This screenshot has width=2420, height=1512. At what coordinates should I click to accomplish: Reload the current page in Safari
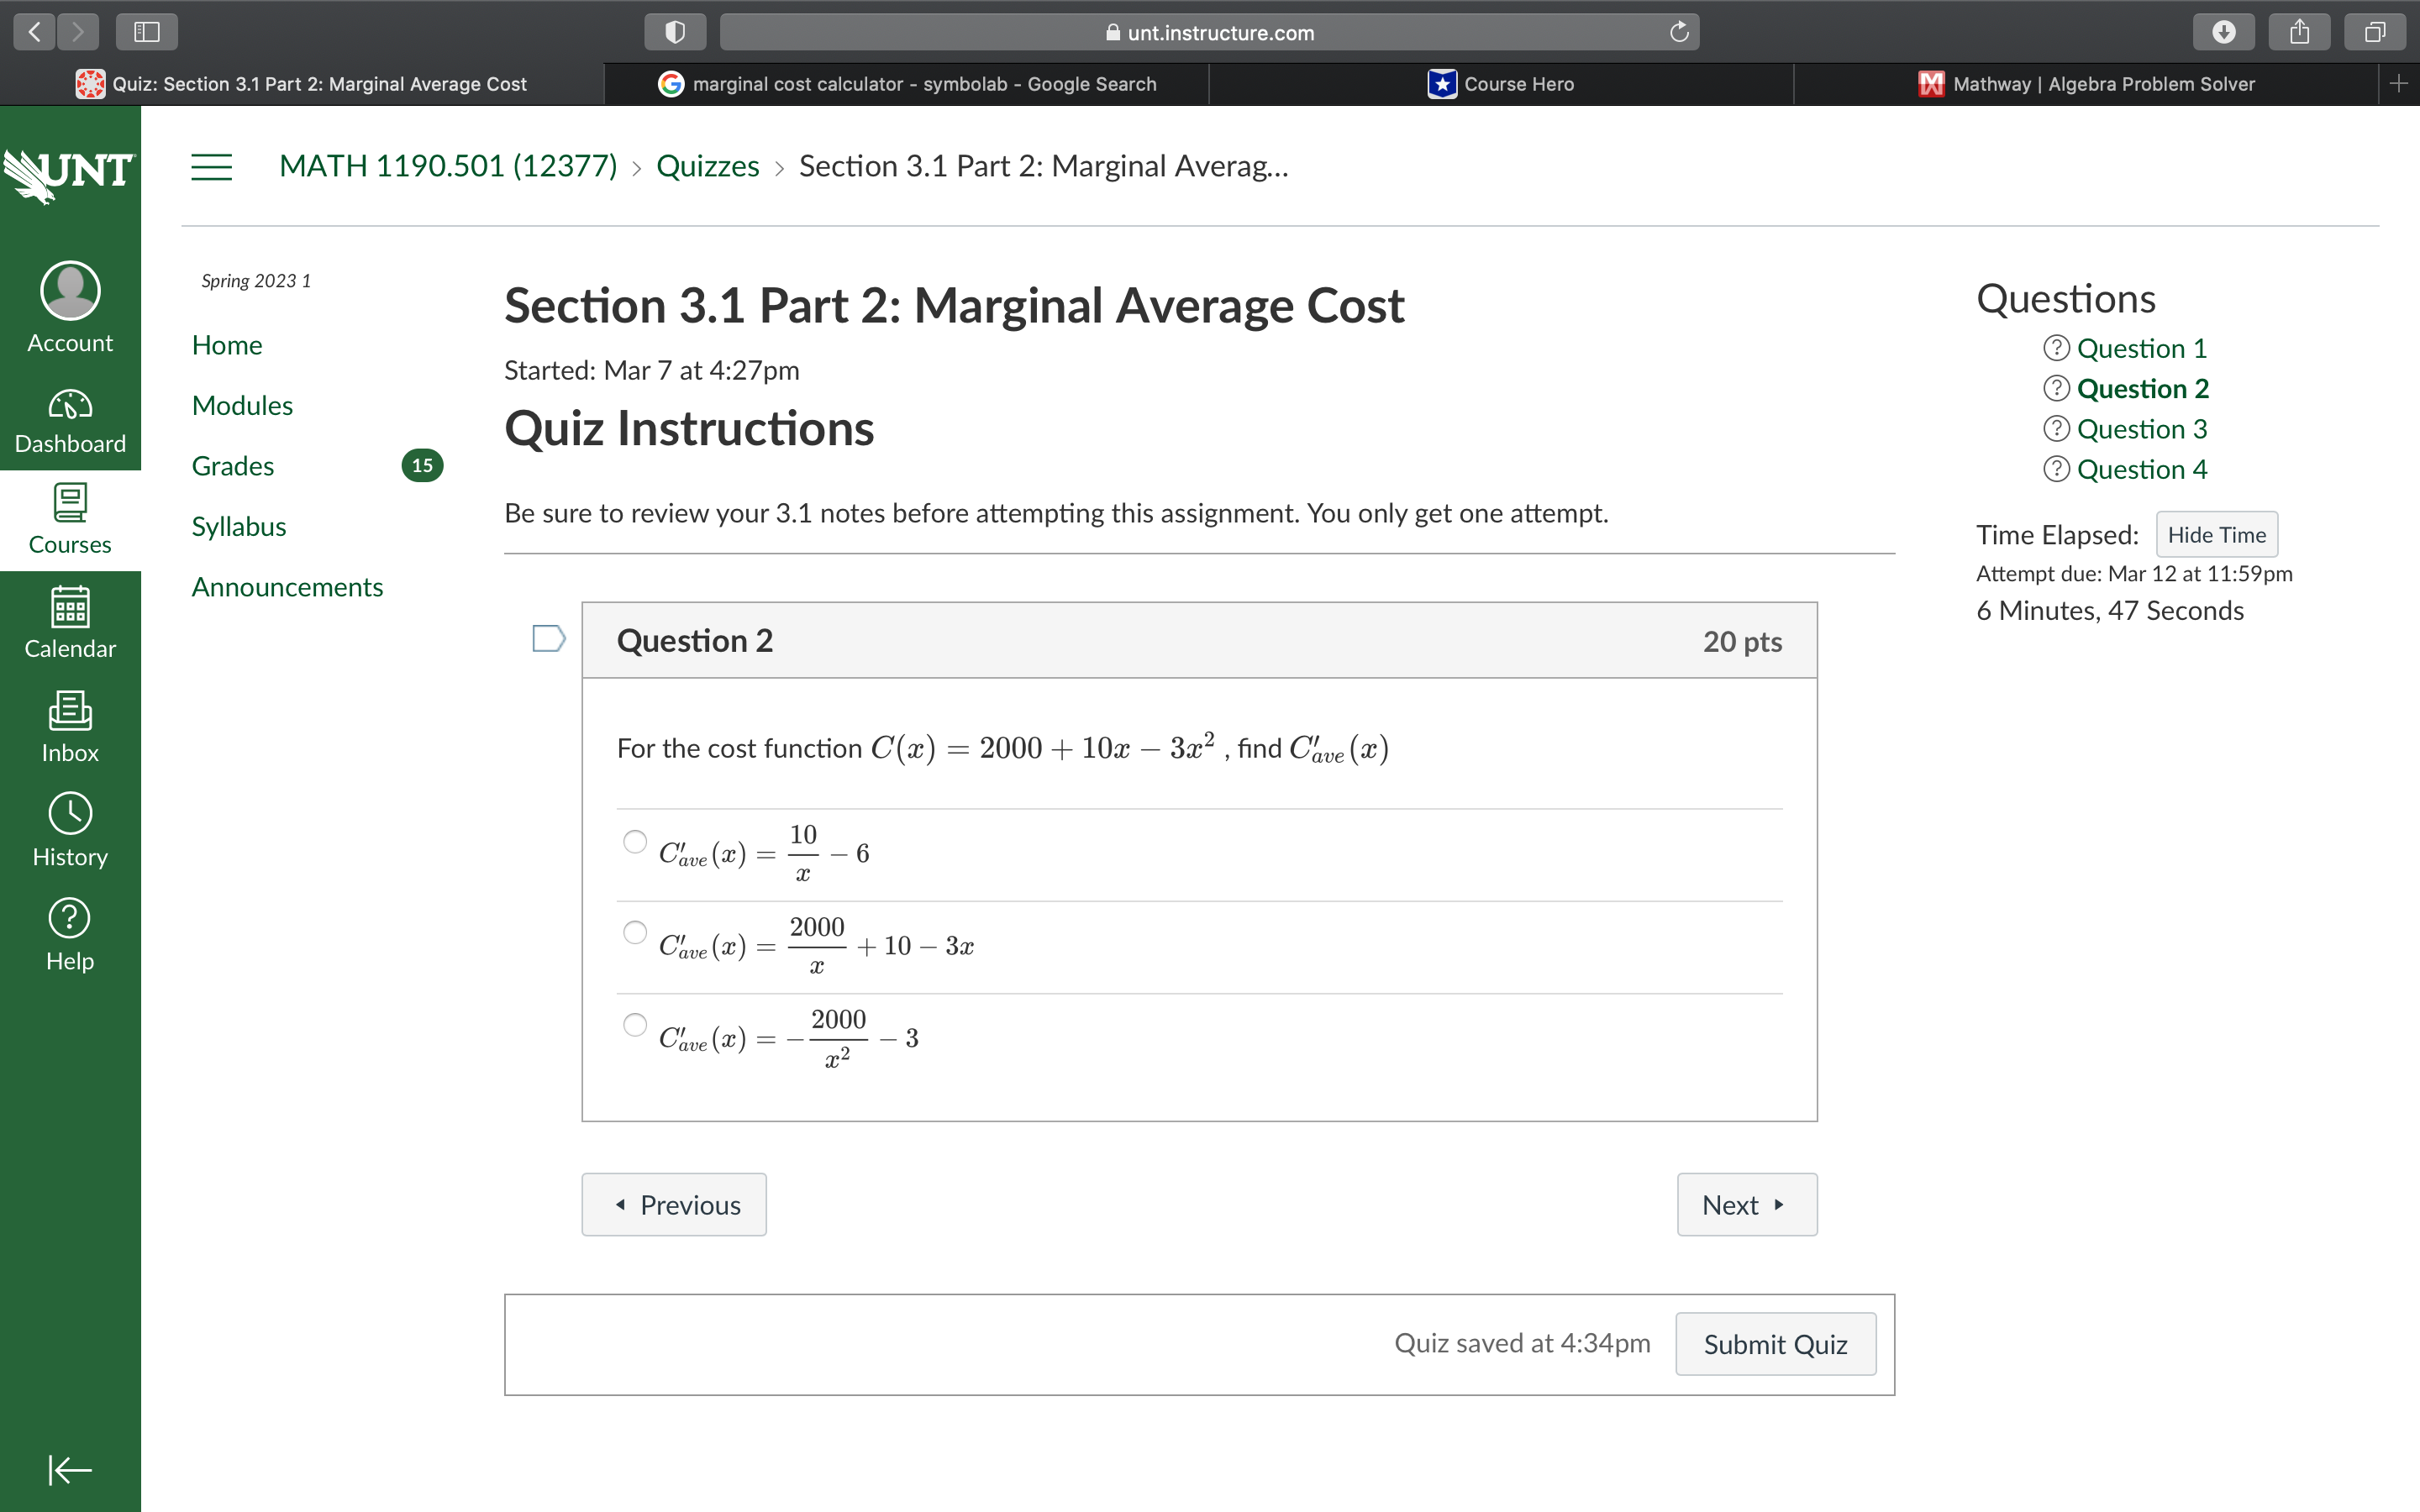[1677, 31]
